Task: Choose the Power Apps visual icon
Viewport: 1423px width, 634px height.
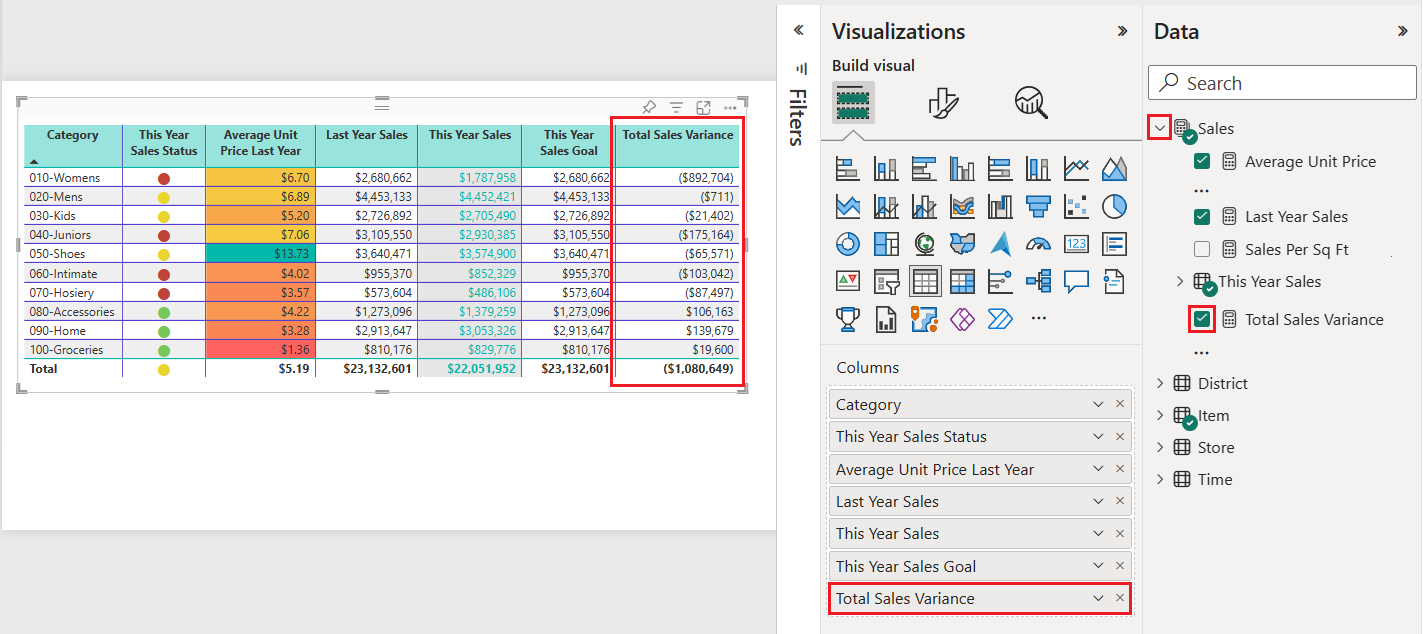Action: click(x=962, y=319)
